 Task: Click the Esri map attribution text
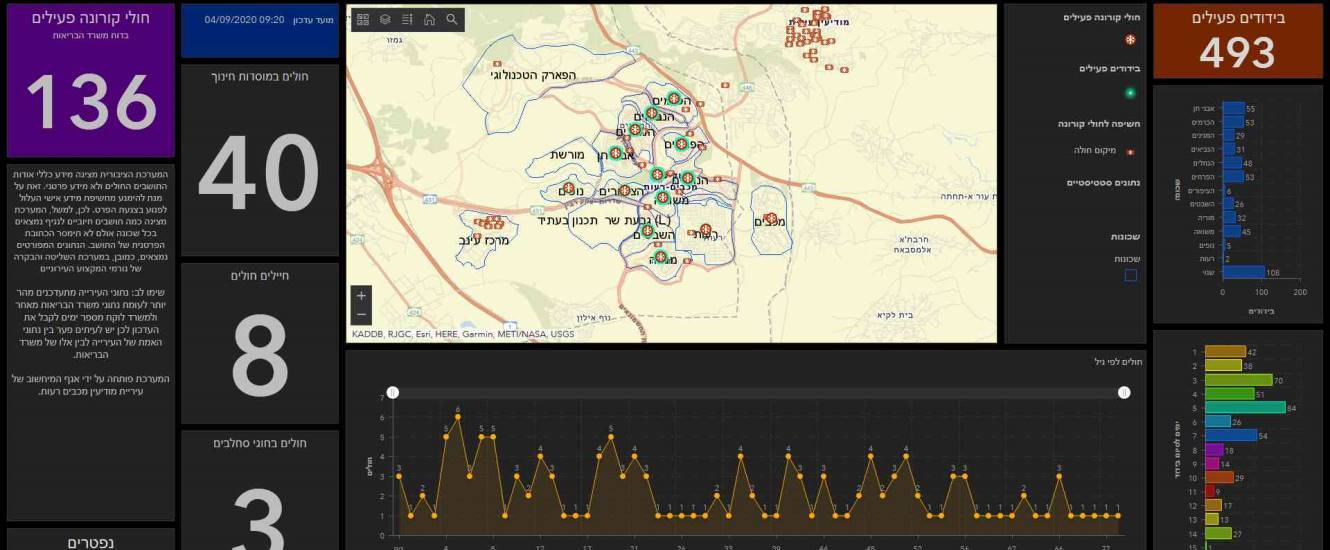[463, 334]
